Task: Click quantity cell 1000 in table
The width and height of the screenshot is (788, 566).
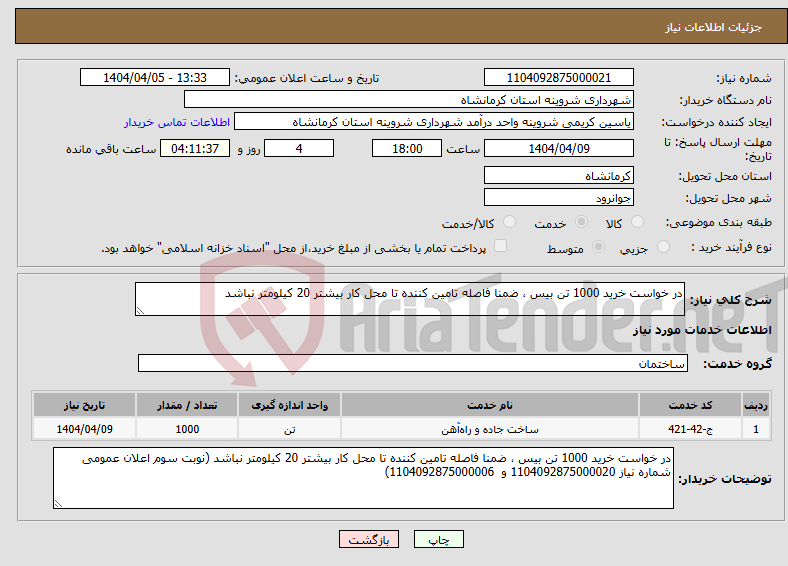Action: pyautogui.click(x=187, y=429)
